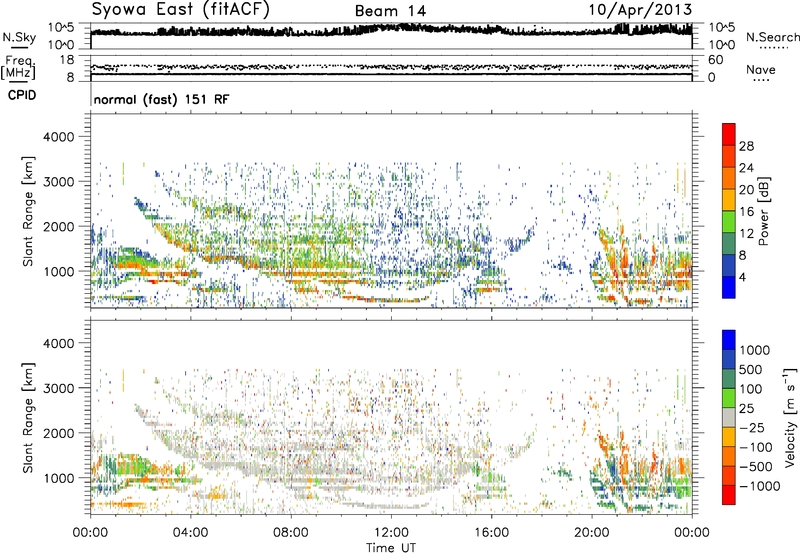The height and width of the screenshot is (554, 800).
Task: Click the '12' power colorbar label
Action: point(746,234)
